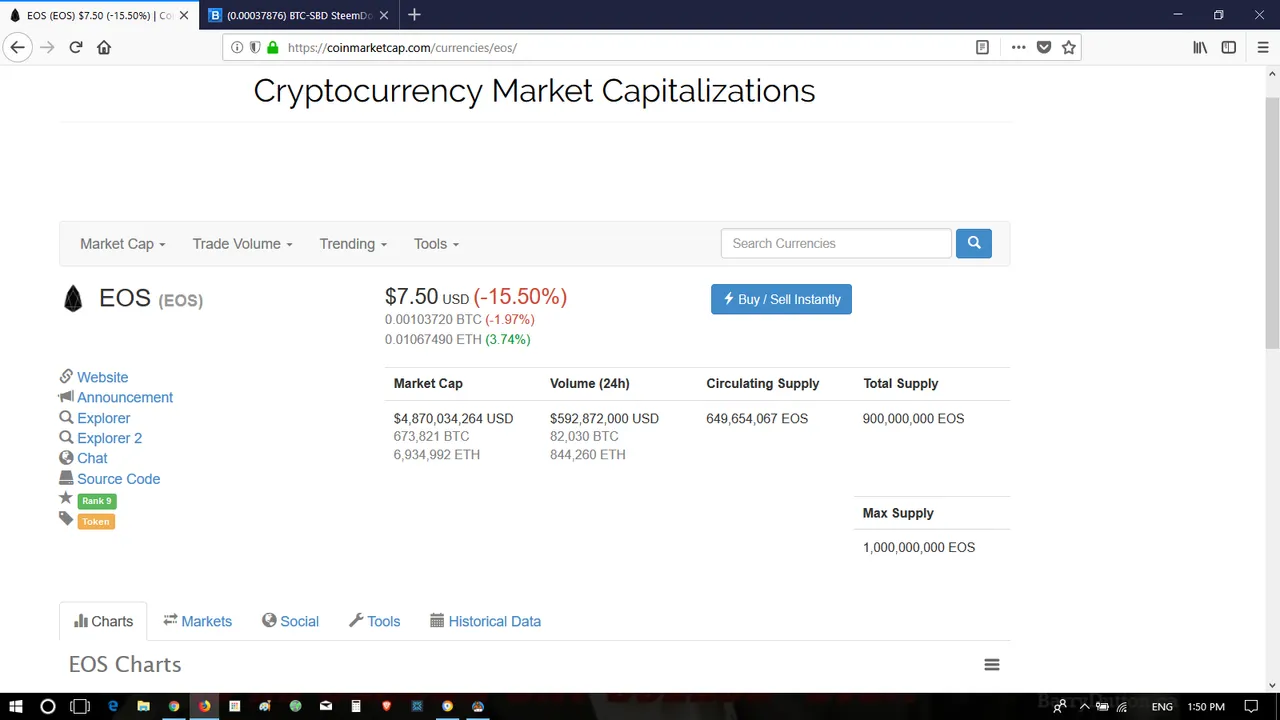
Task: Launch Microsoft Edge from taskbar
Action: pos(113,706)
